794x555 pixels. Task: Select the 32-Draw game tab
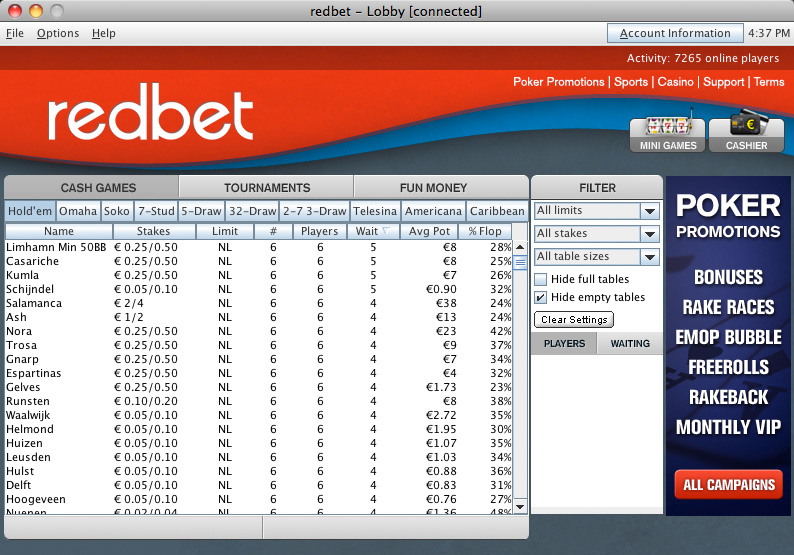click(252, 211)
